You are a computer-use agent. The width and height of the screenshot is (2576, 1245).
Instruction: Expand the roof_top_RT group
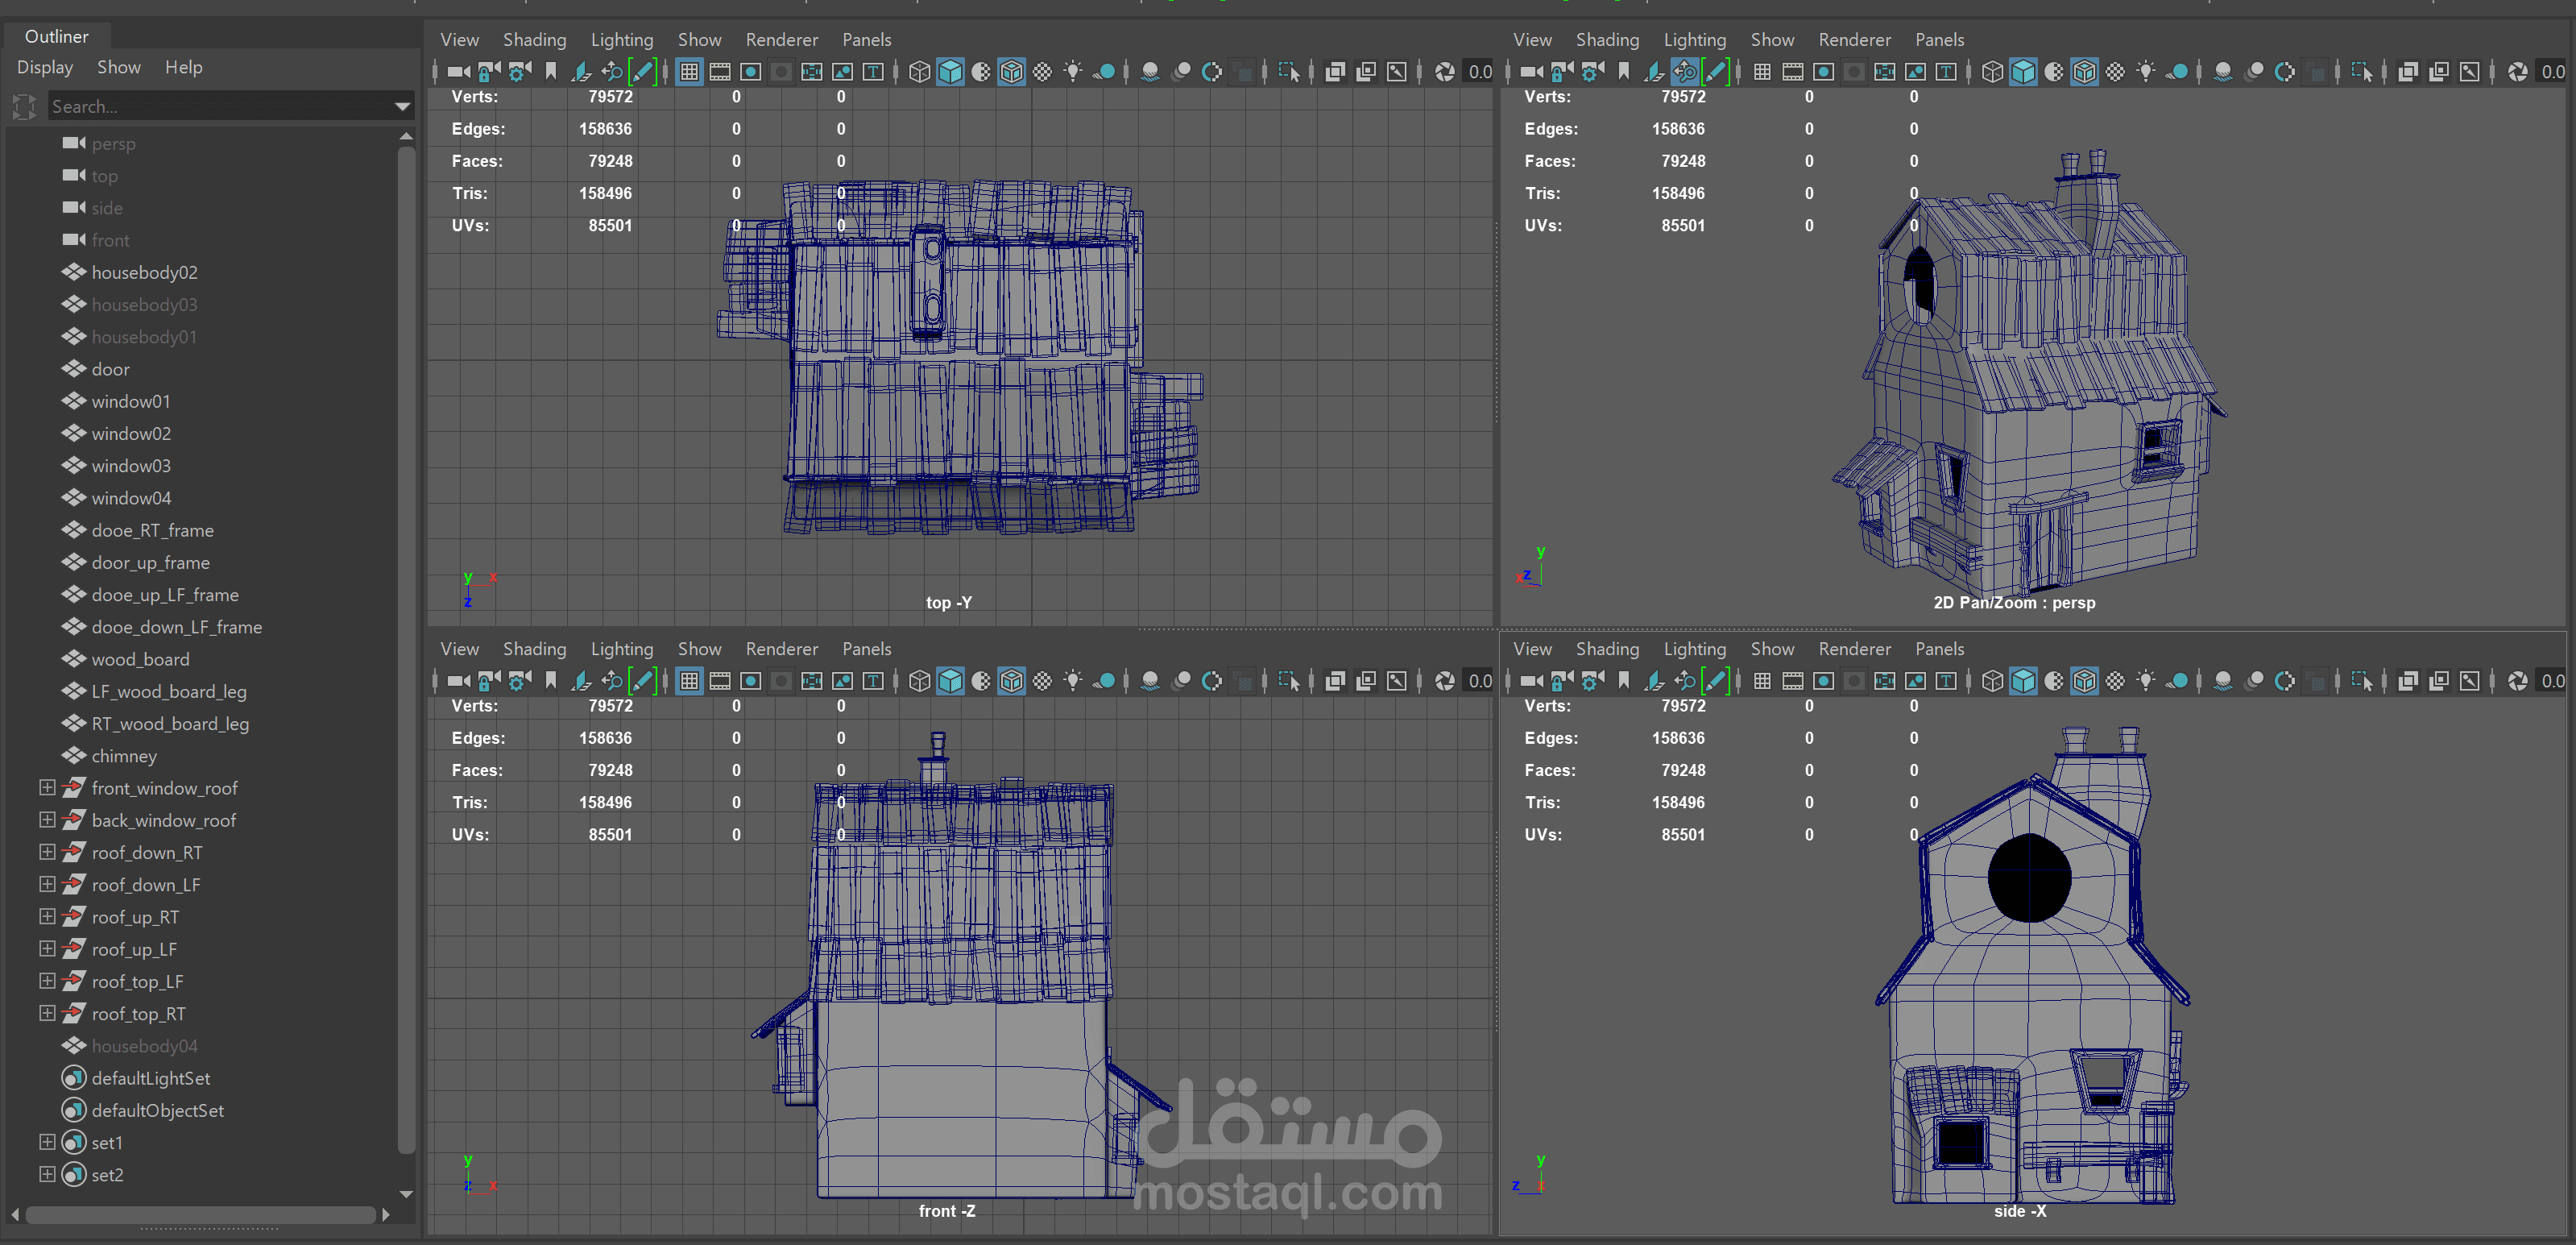[x=47, y=1013]
